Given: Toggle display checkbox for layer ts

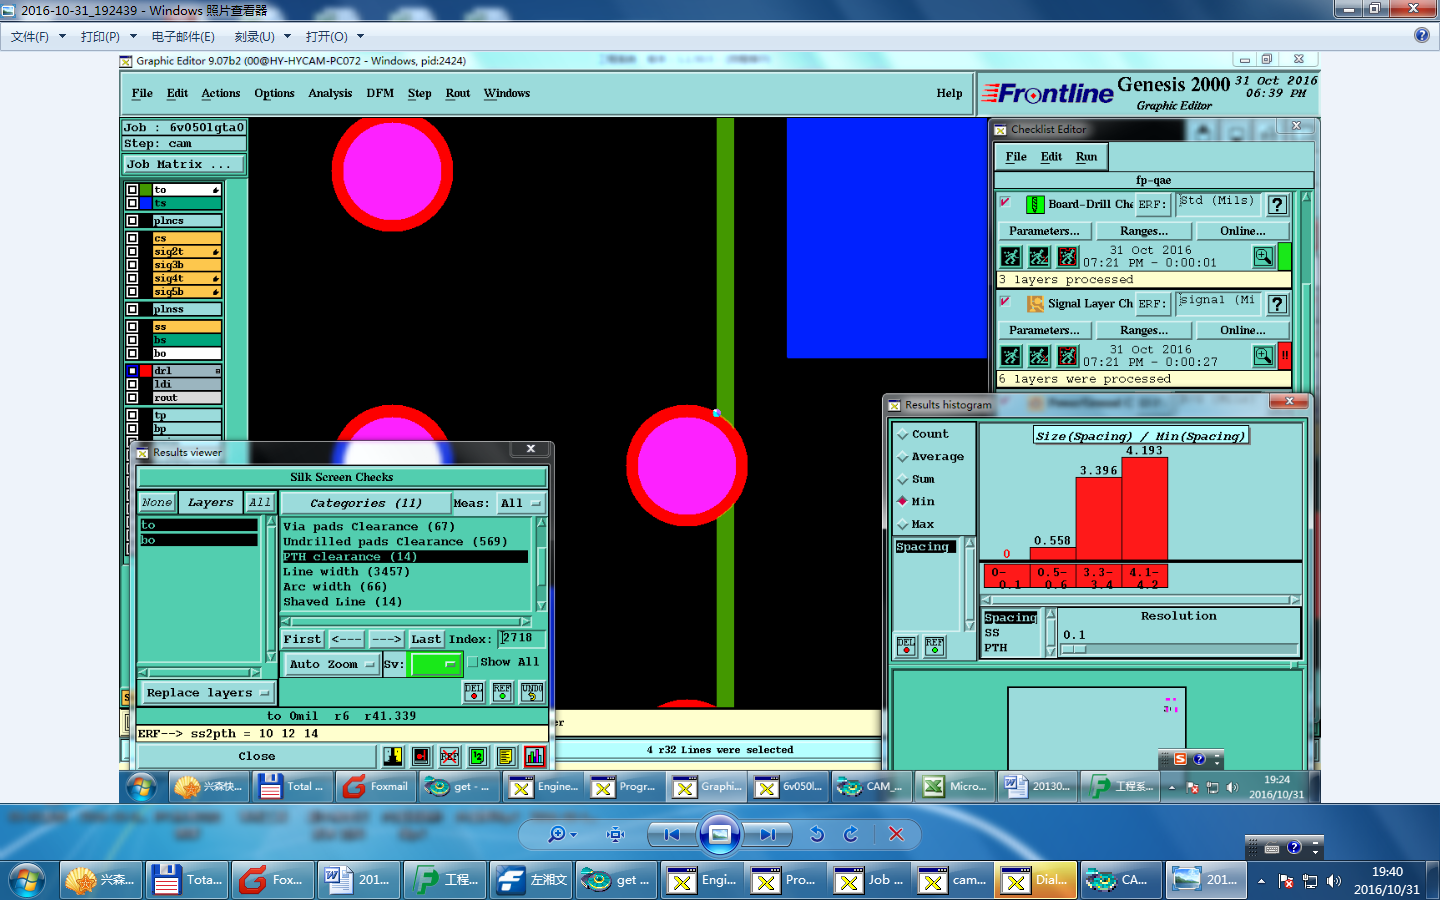Looking at the screenshot, I should coord(132,203).
